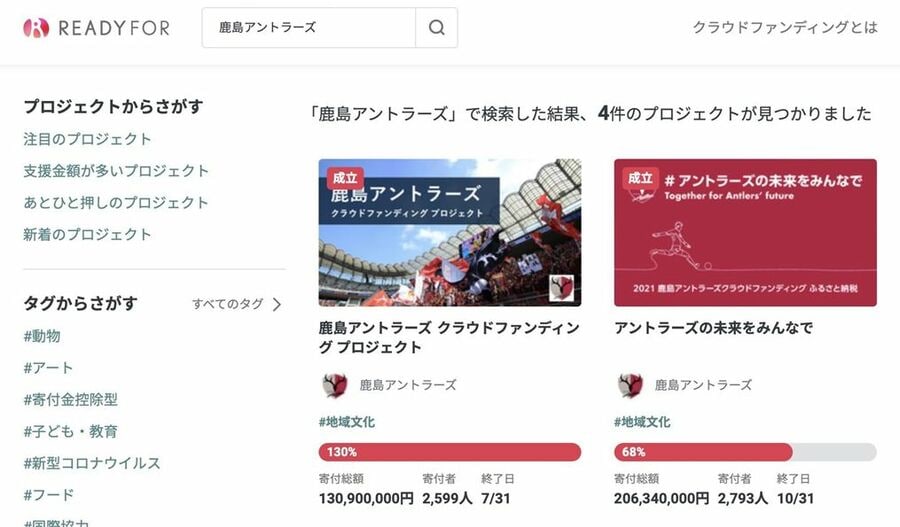The width and height of the screenshot is (900, 527).
Task: Click inside the 鹿島アントラーズ search field
Action: pos(309,28)
